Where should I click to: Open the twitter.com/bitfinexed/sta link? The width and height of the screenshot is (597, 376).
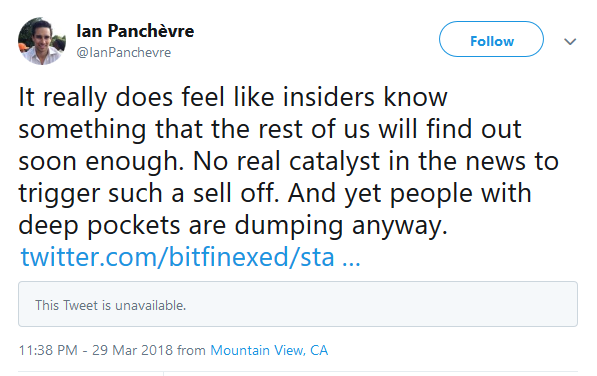point(190,257)
